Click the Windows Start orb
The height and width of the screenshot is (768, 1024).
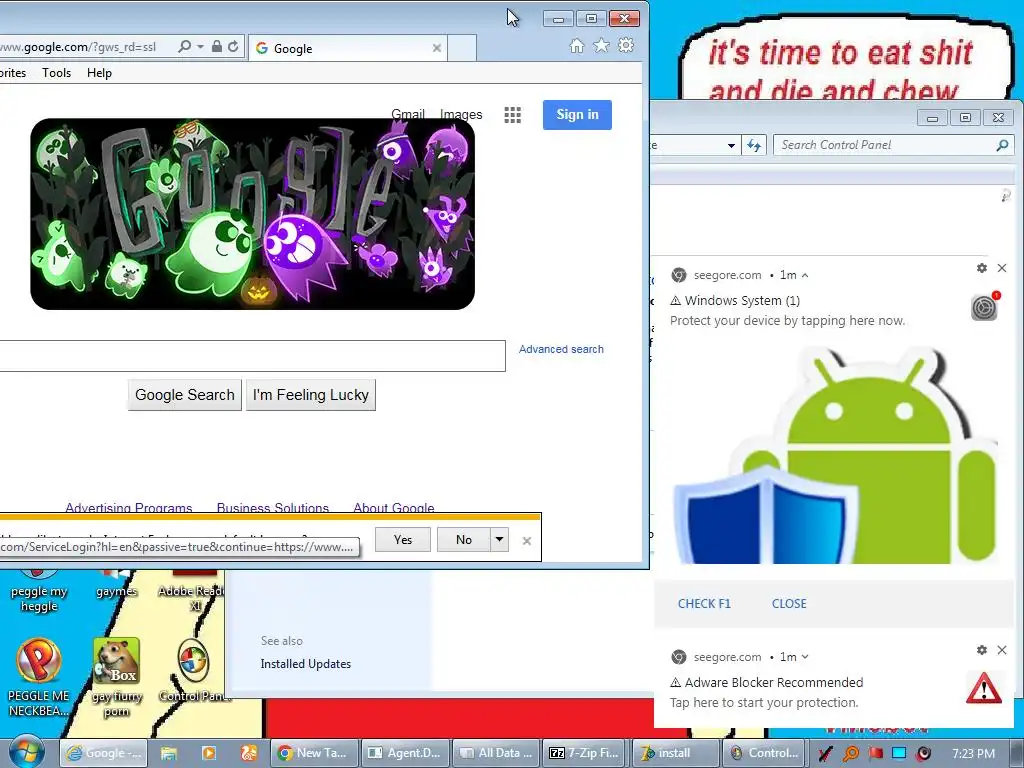27,753
